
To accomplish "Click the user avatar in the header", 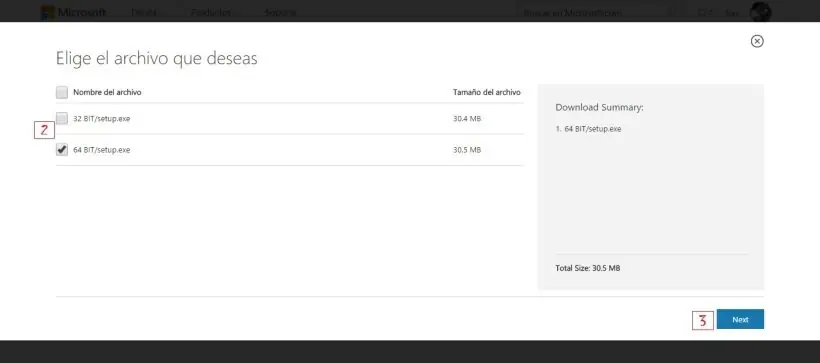I will point(760,12).
